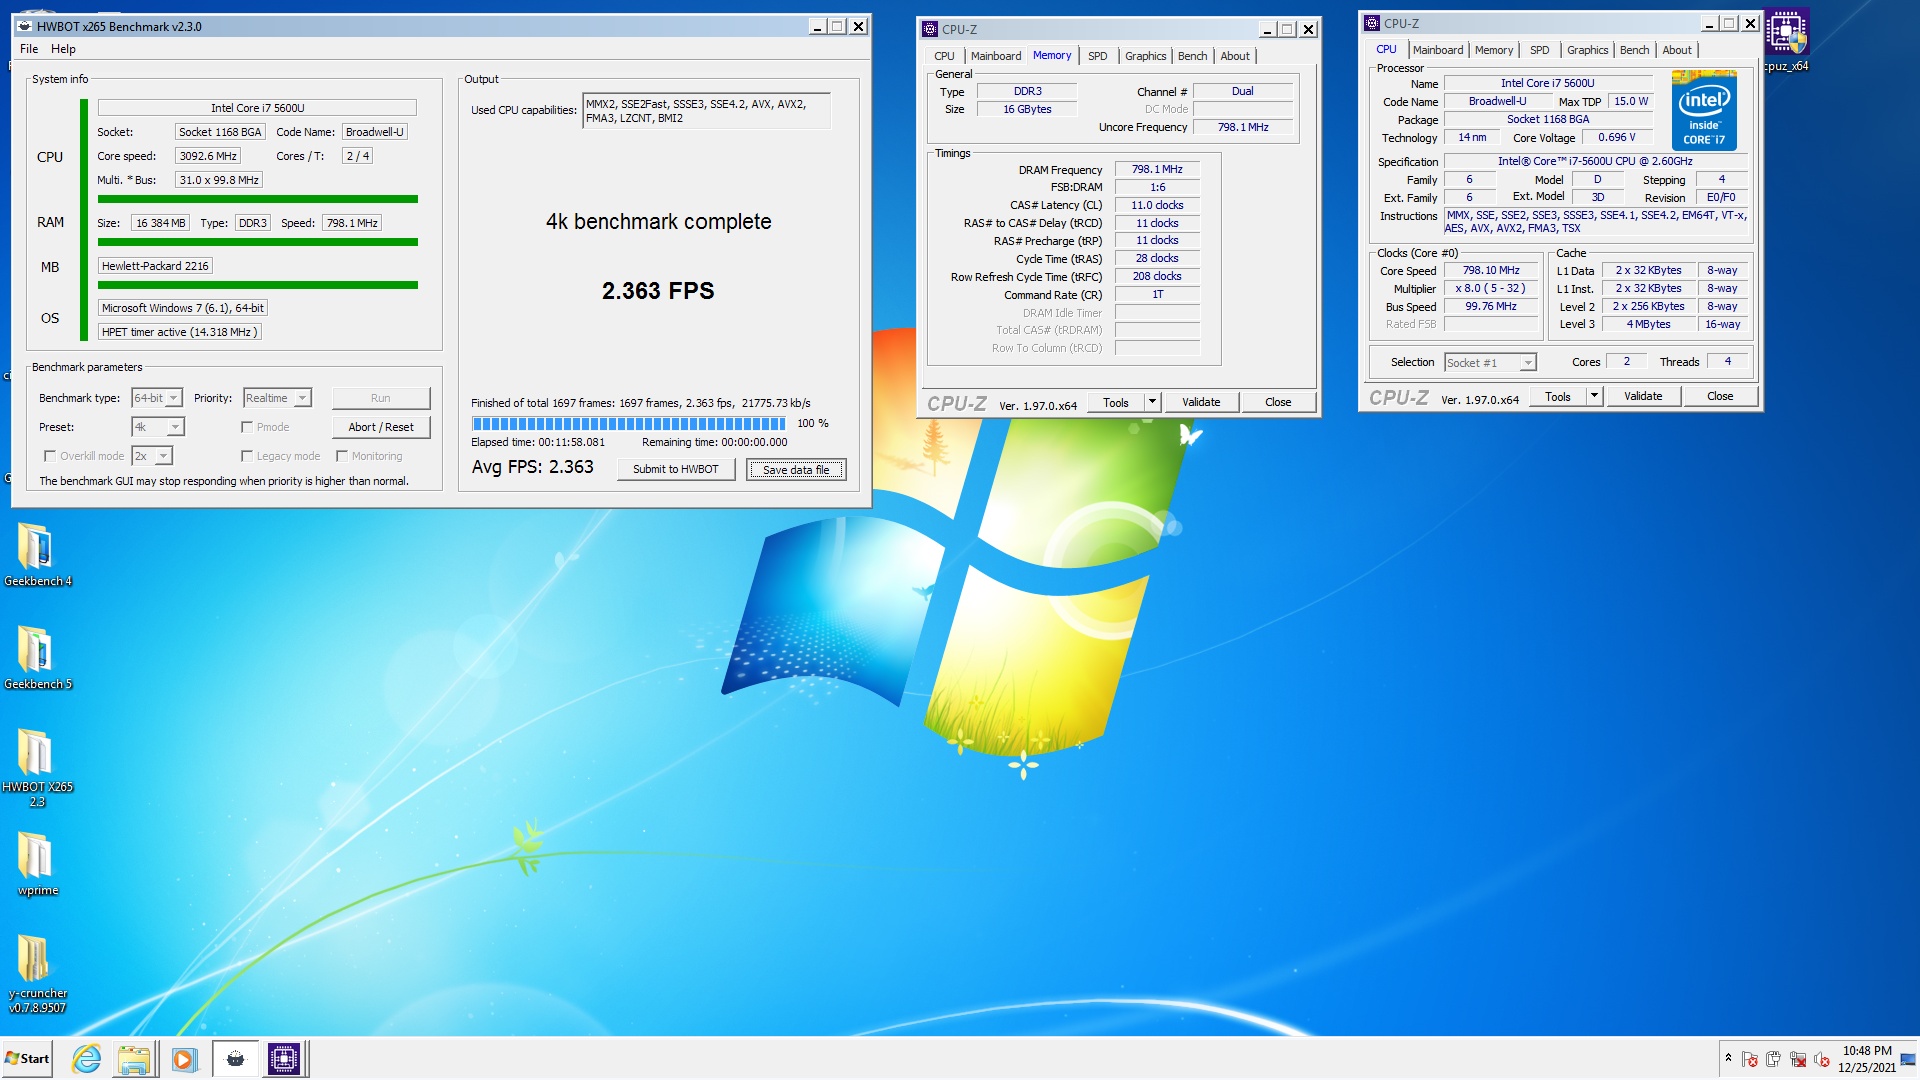Click Close button in right CPU-Z window

tap(1719, 396)
